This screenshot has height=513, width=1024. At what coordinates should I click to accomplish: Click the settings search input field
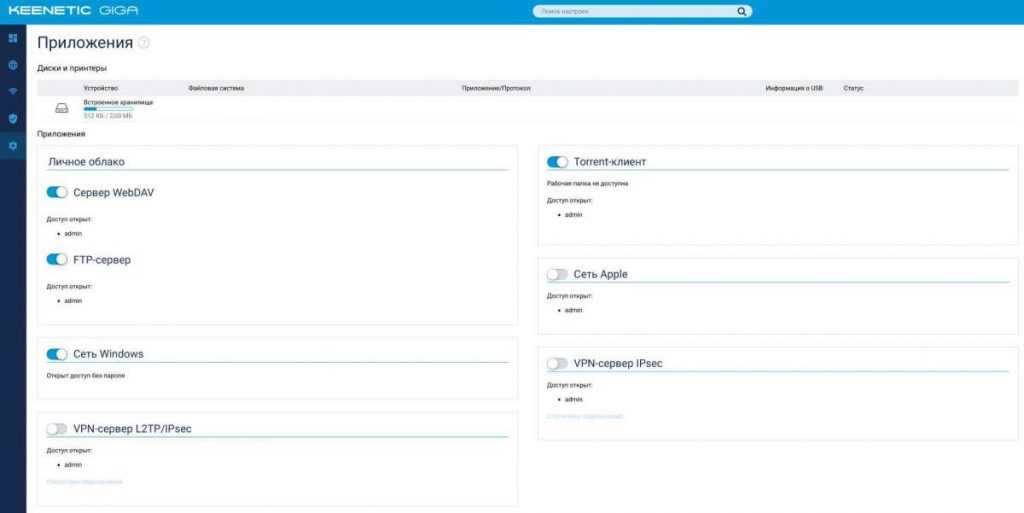(635, 12)
